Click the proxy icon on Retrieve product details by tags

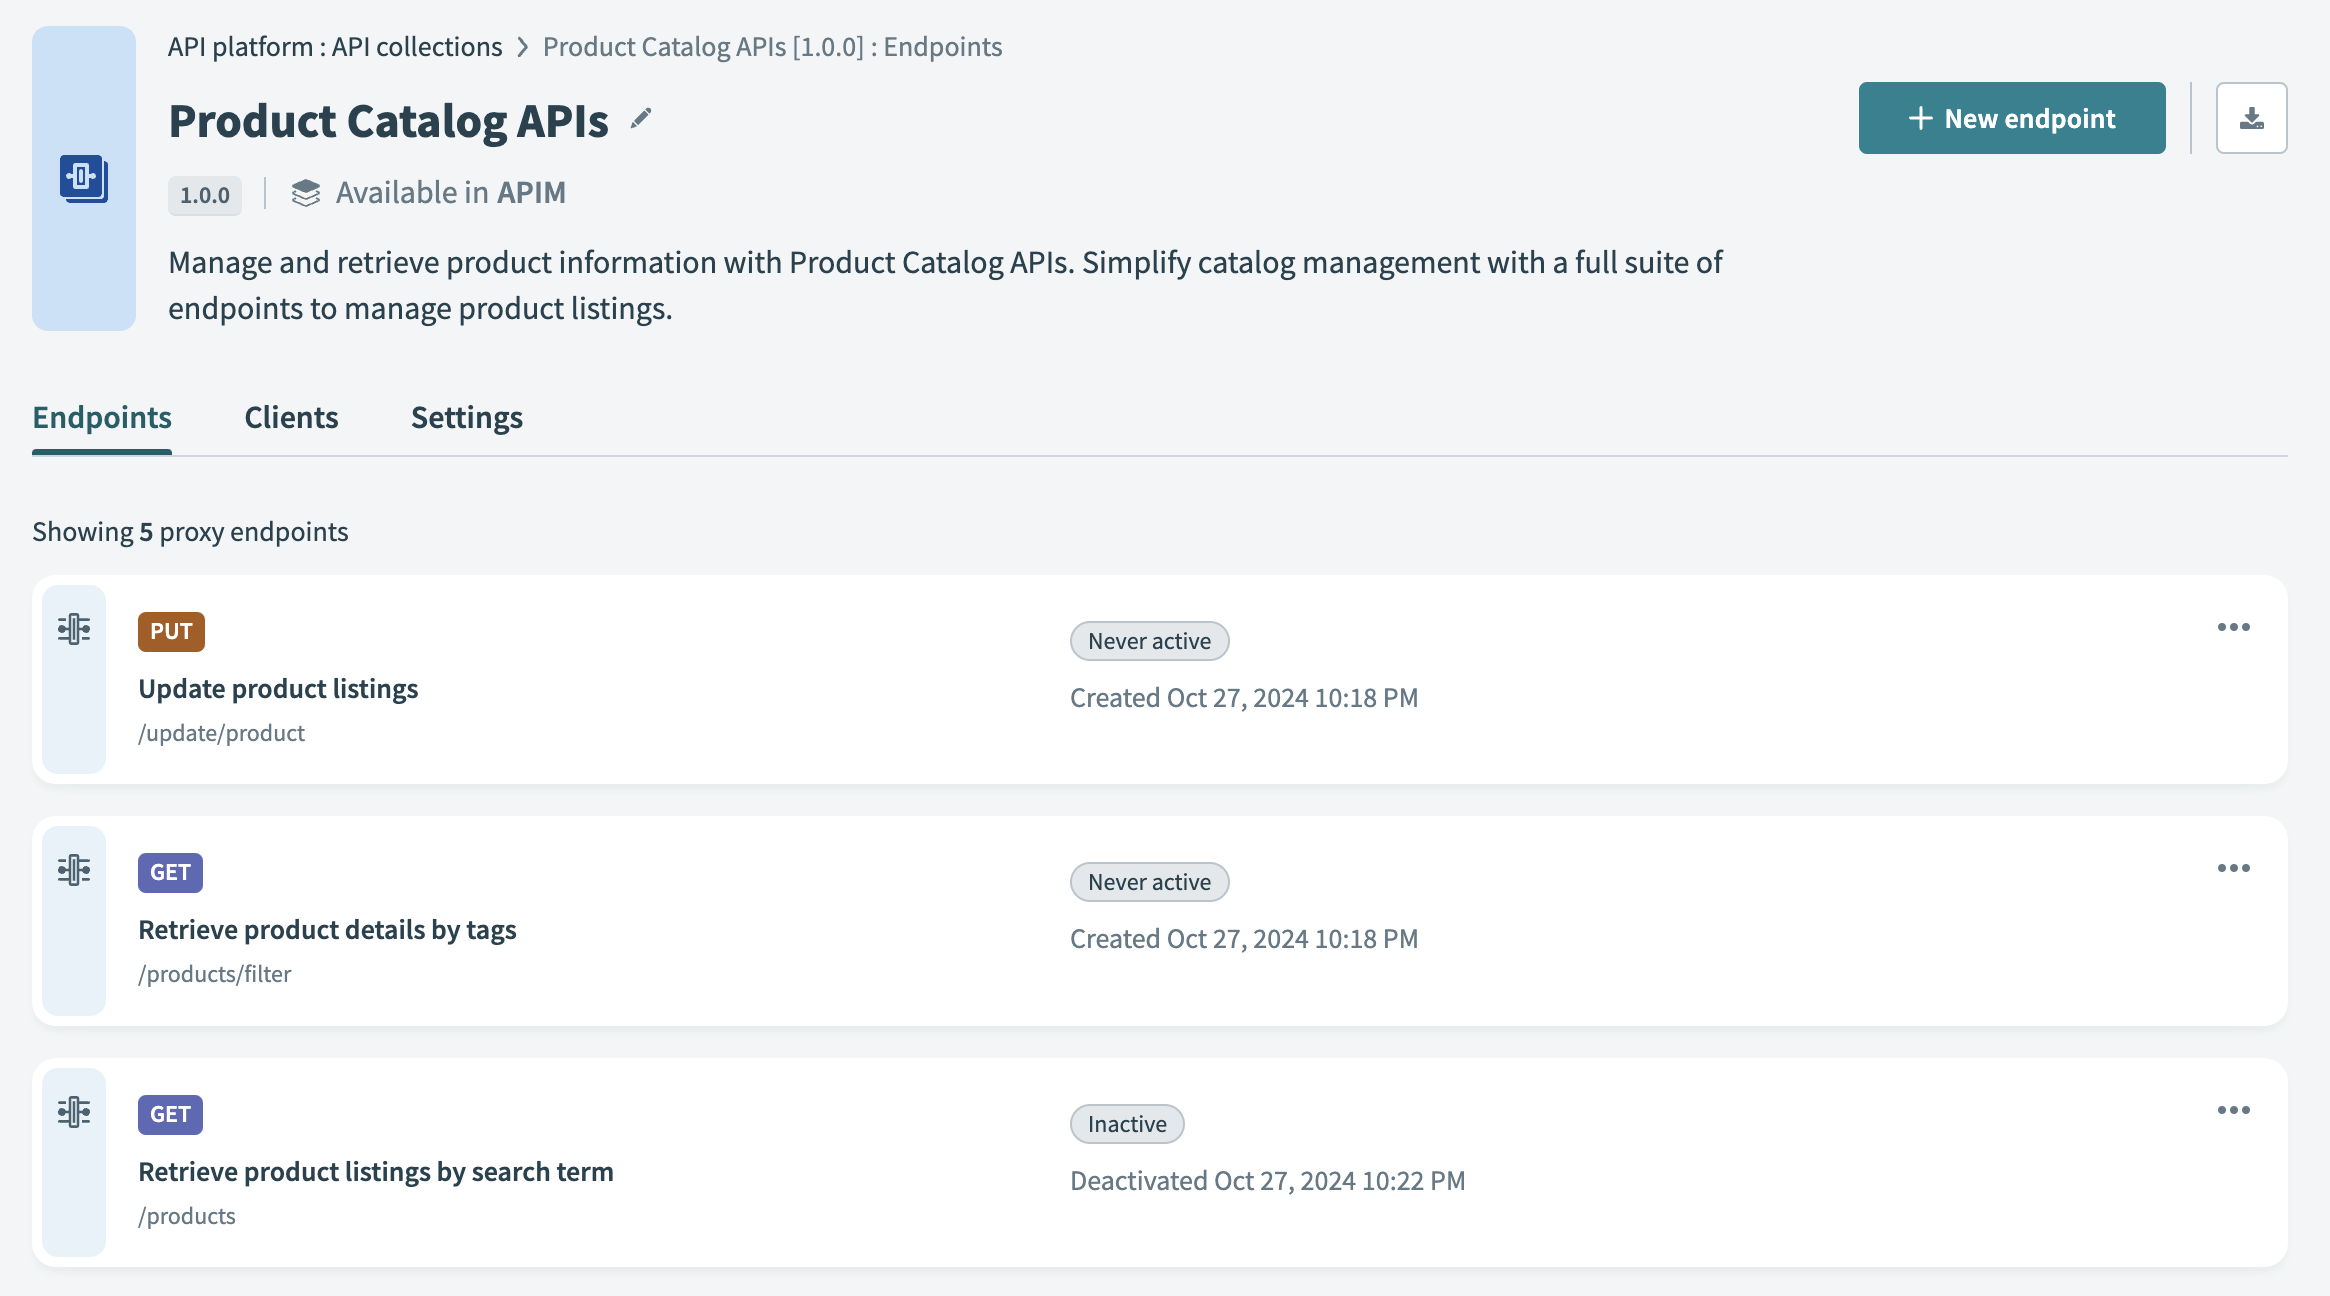pos(74,869)
